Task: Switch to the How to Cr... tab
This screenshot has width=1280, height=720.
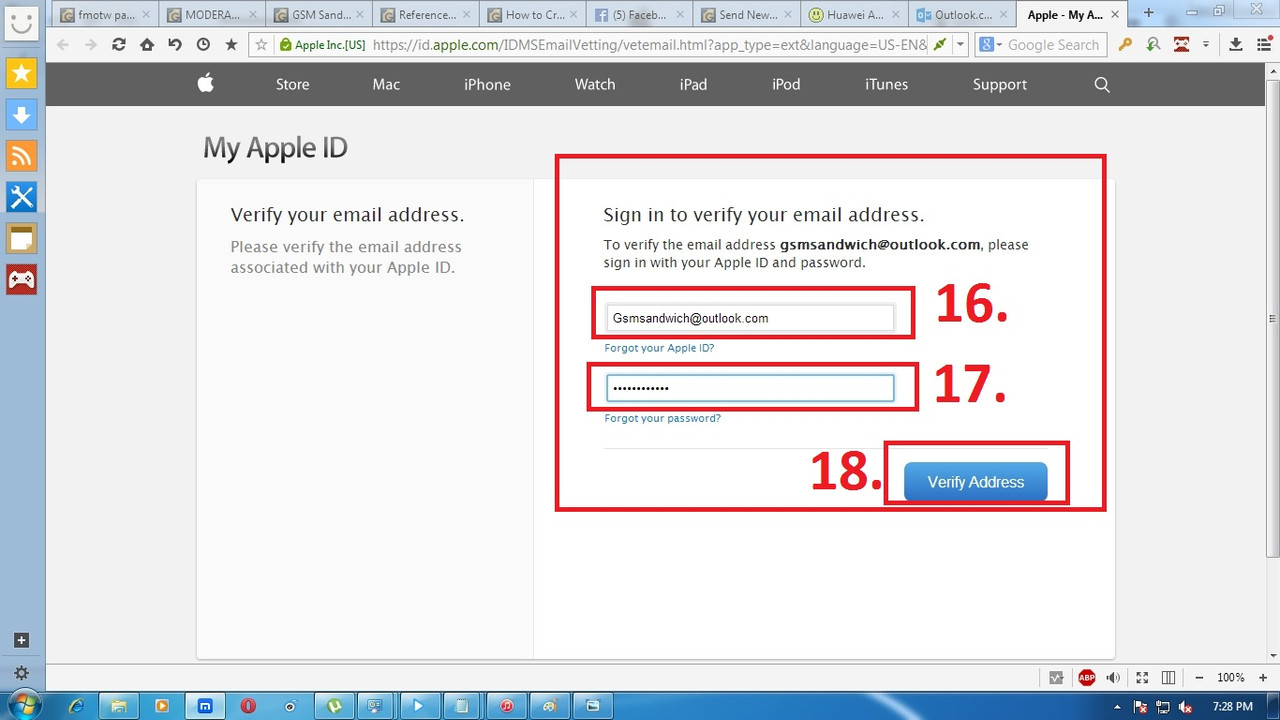Action: pyautogui.click(x=532, y=15)
